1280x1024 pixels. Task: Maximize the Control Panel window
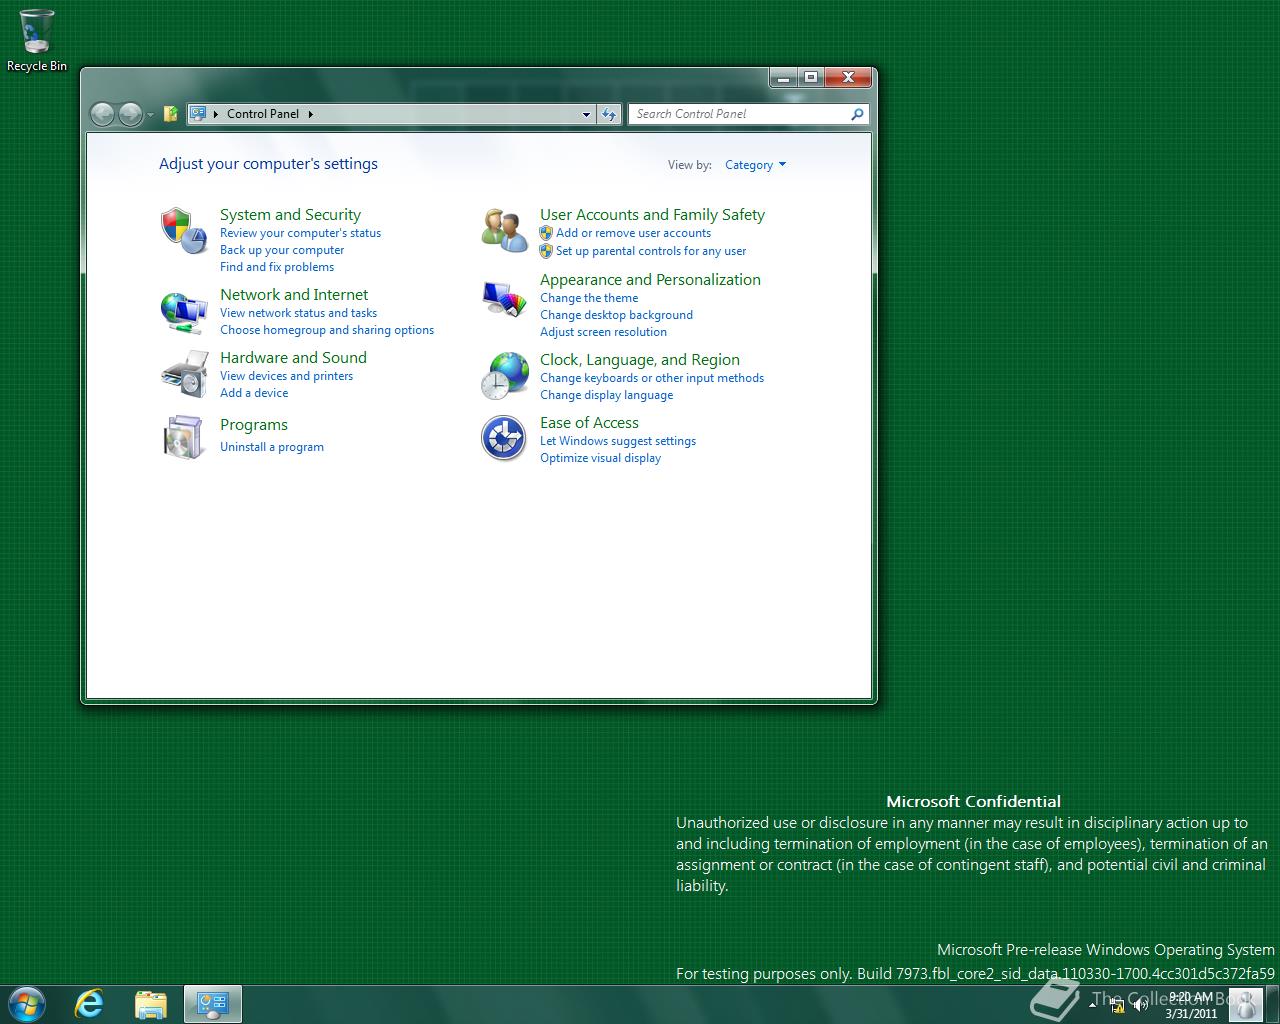tap(811, 78)
